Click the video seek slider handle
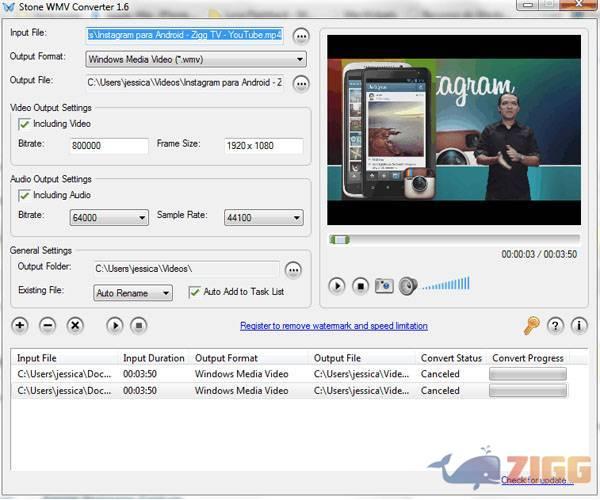 tap(339, 240)
